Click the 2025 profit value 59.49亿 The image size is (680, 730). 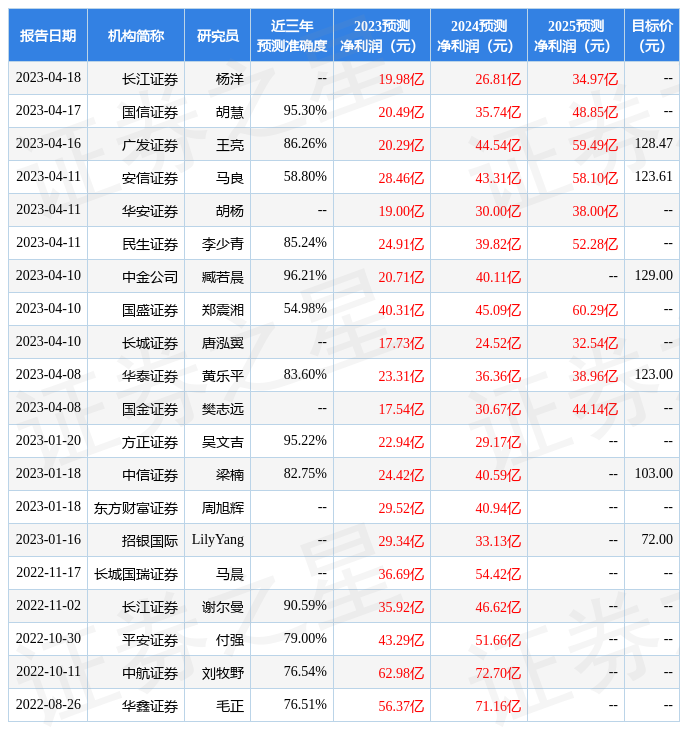(595, 145)
